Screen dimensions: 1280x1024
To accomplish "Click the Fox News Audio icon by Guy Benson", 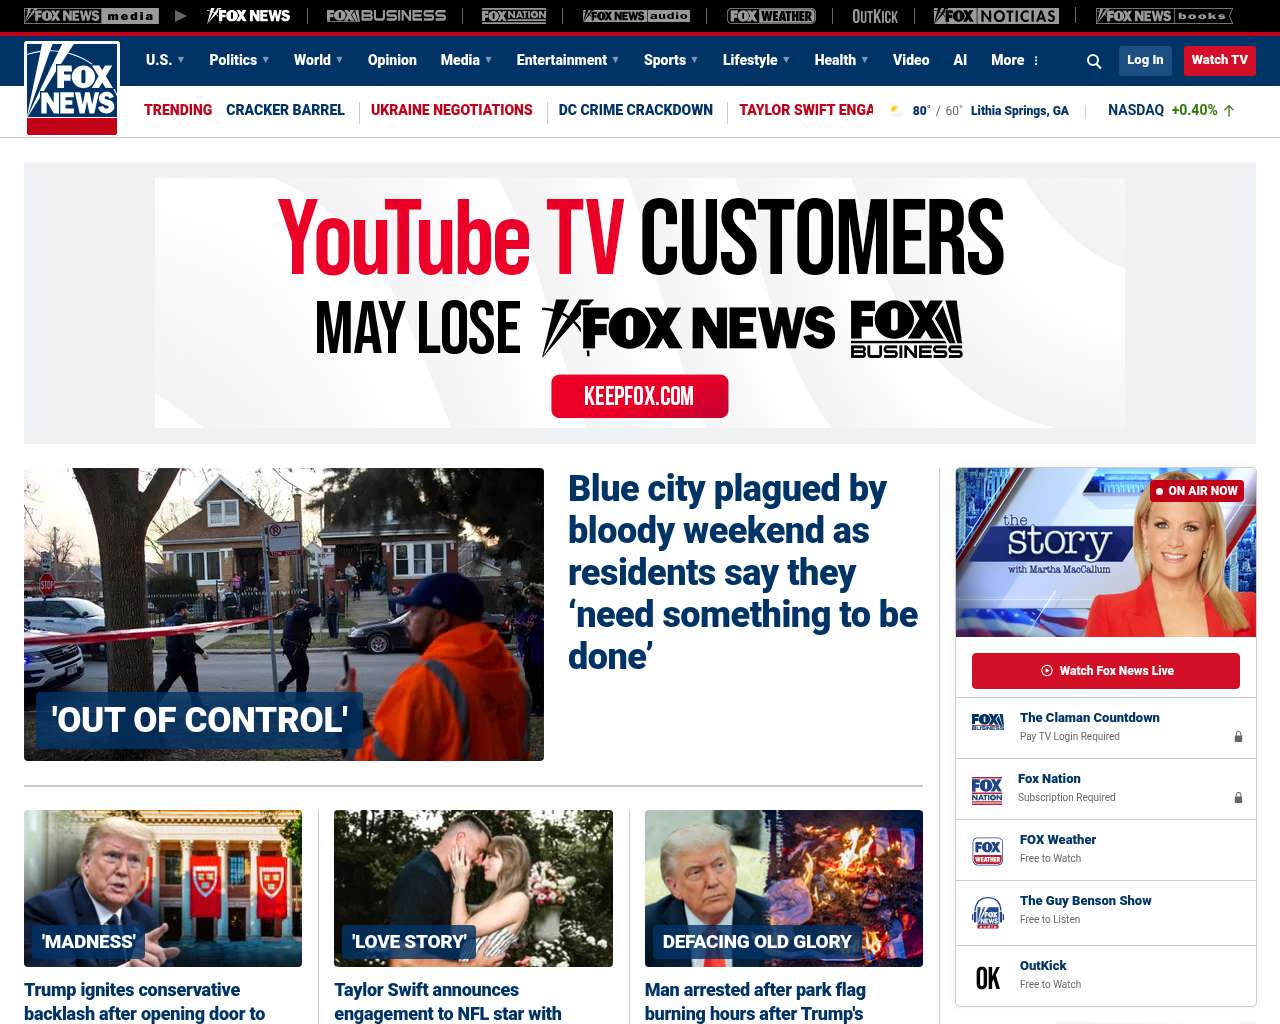I will point(988,913).
